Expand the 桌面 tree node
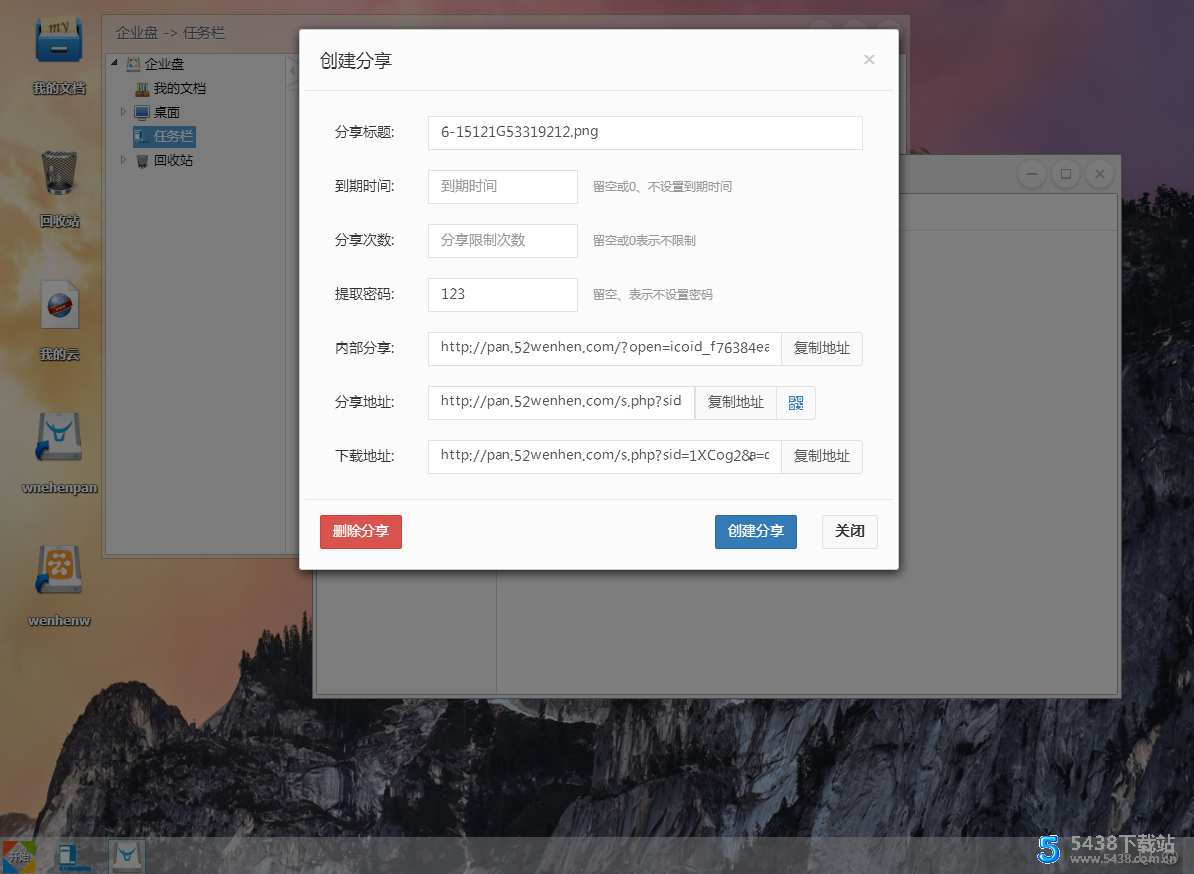 (x=123, y=112)
